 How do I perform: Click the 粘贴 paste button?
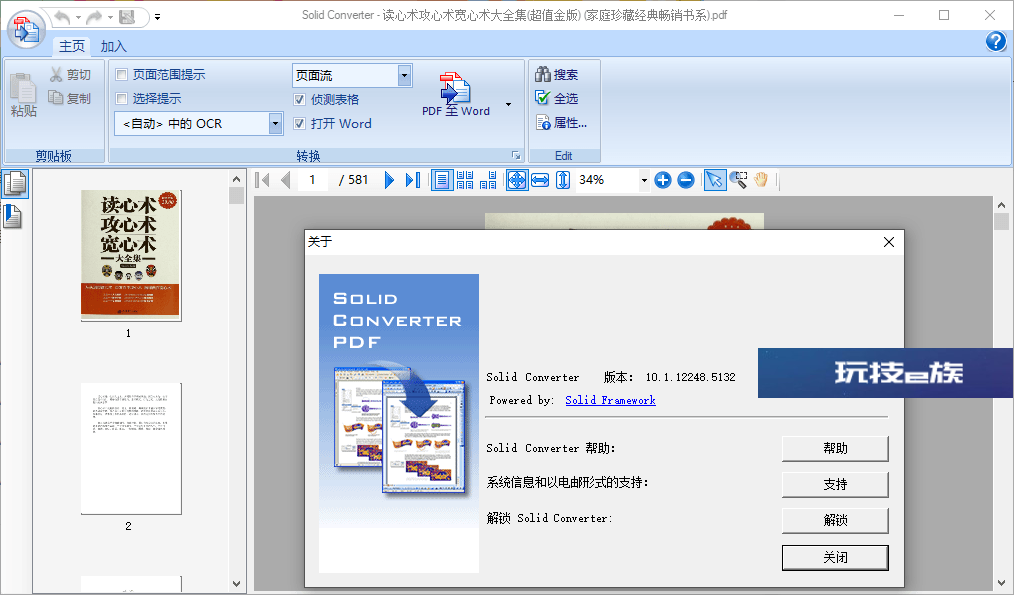(x=24, y=95)
